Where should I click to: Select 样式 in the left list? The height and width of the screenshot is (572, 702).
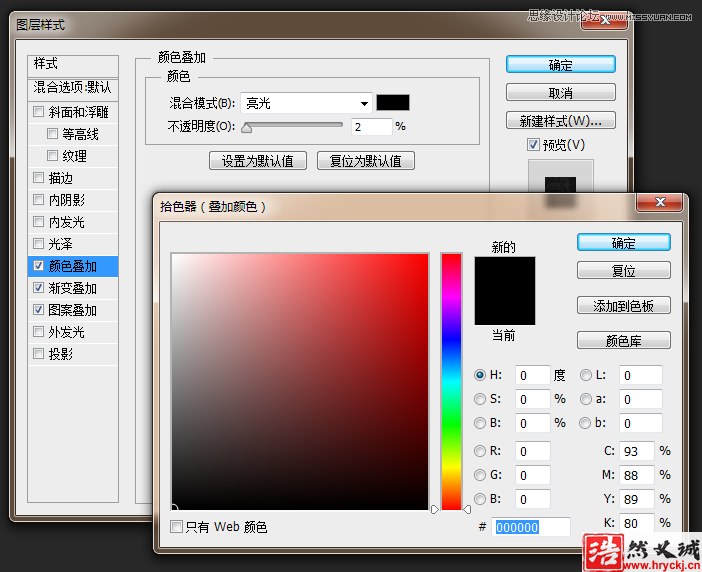(73, 65)
